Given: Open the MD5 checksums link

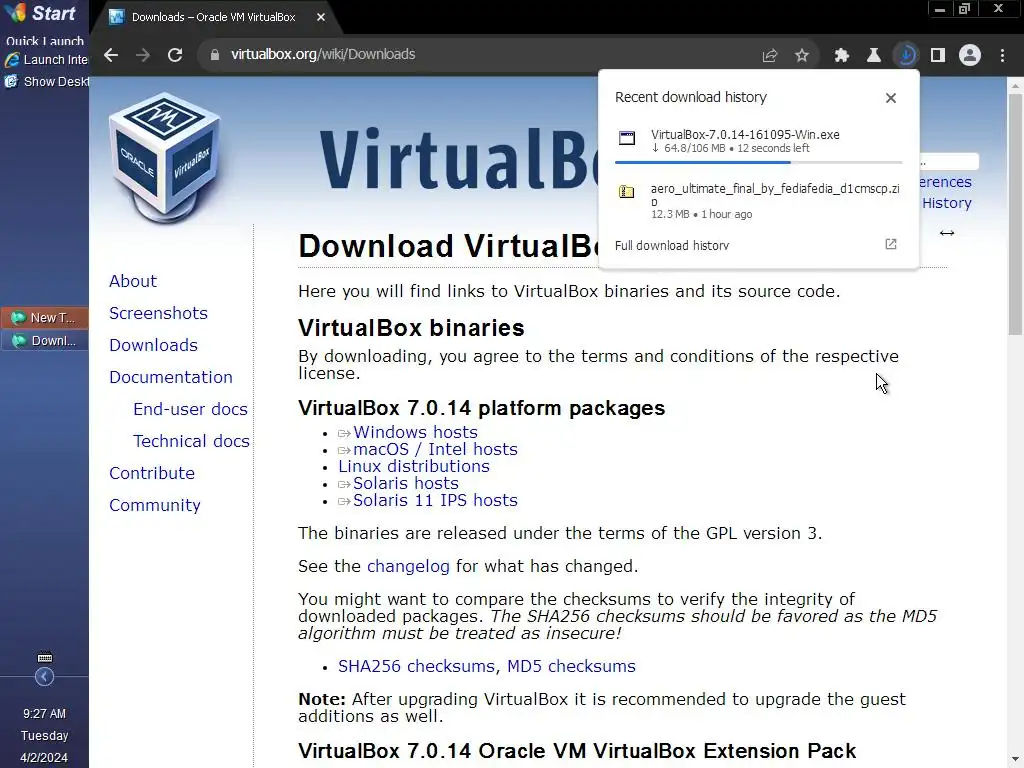Looking at the screenshot, I should [x=571, y=666].
